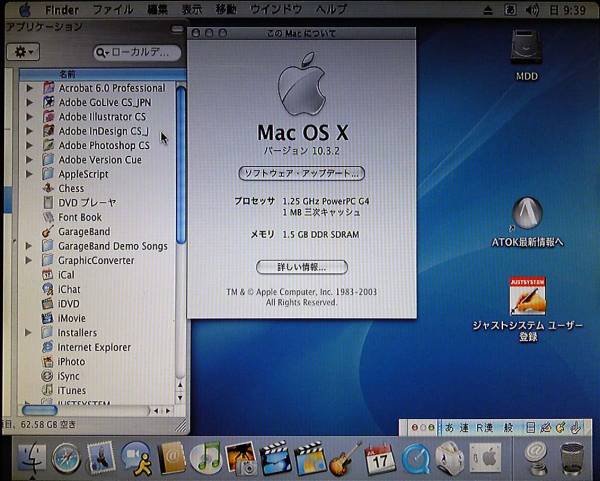
Task: Click the バージョン 10.3.2 text
Action: point(302,151)
